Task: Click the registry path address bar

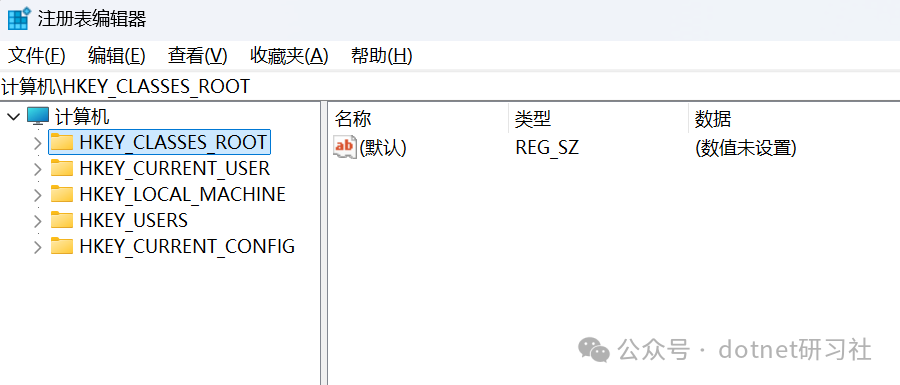Action: (x=450, y=86)
